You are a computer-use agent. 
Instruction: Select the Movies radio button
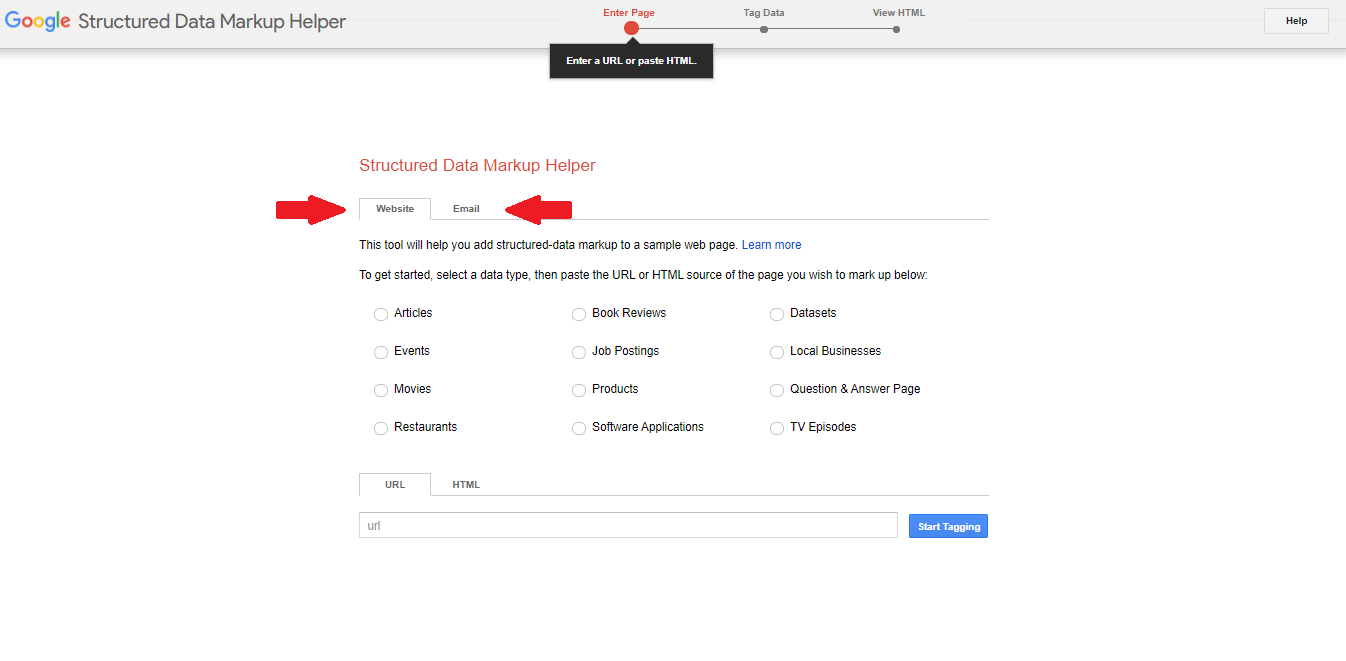coord(381,390)
